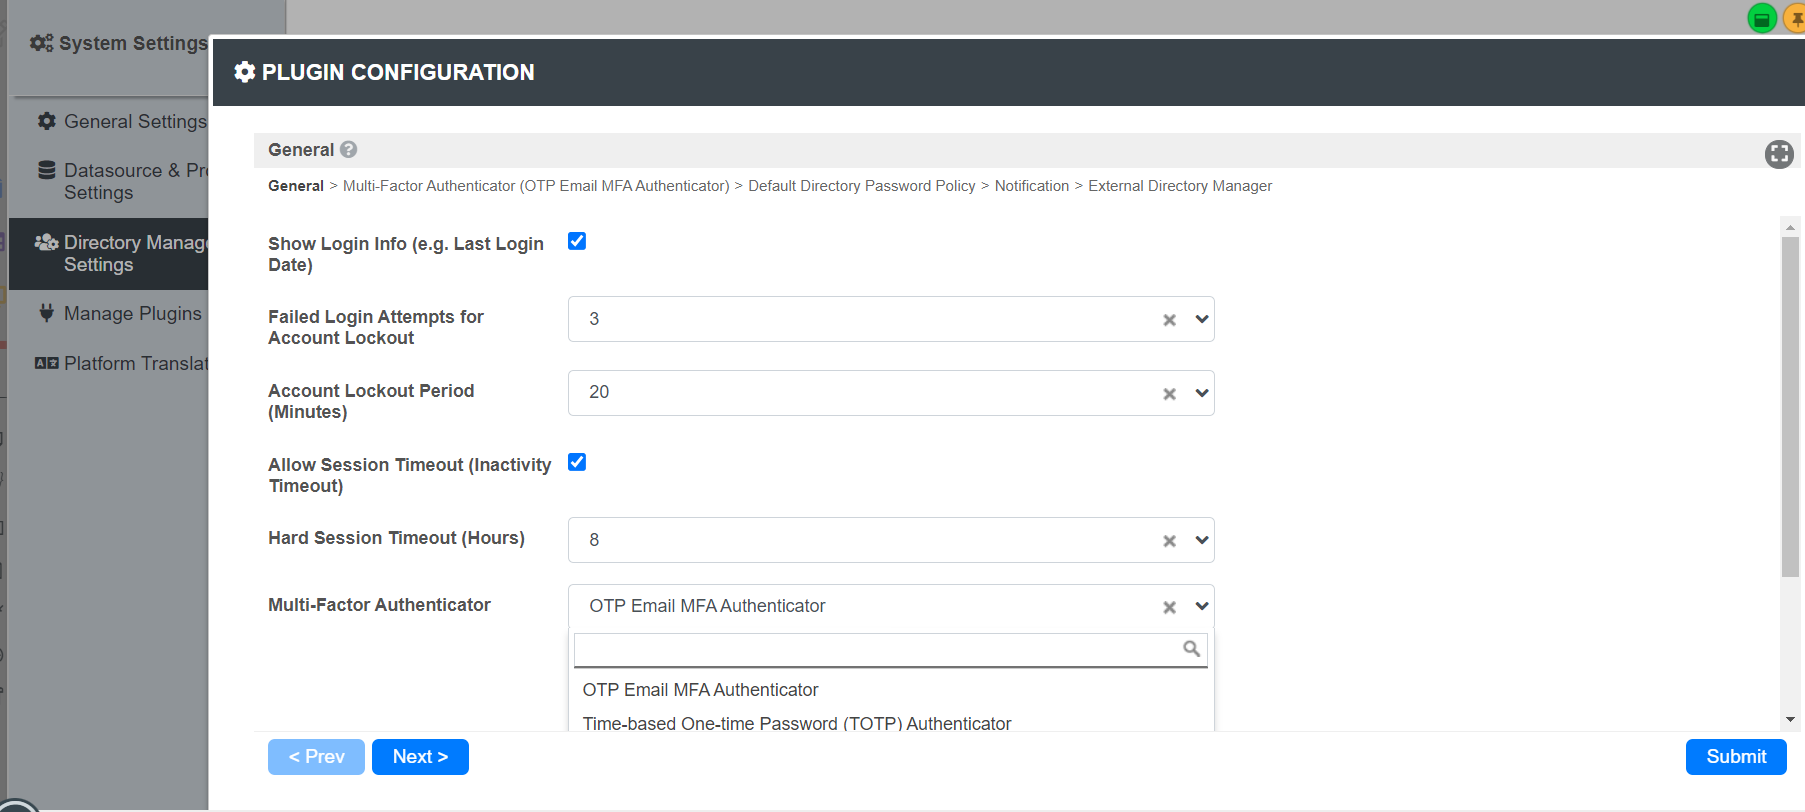Viewport: 1805px width, 812px height.
Task: Open Account Lockout Period dropdown
Action: [1202, 393]
